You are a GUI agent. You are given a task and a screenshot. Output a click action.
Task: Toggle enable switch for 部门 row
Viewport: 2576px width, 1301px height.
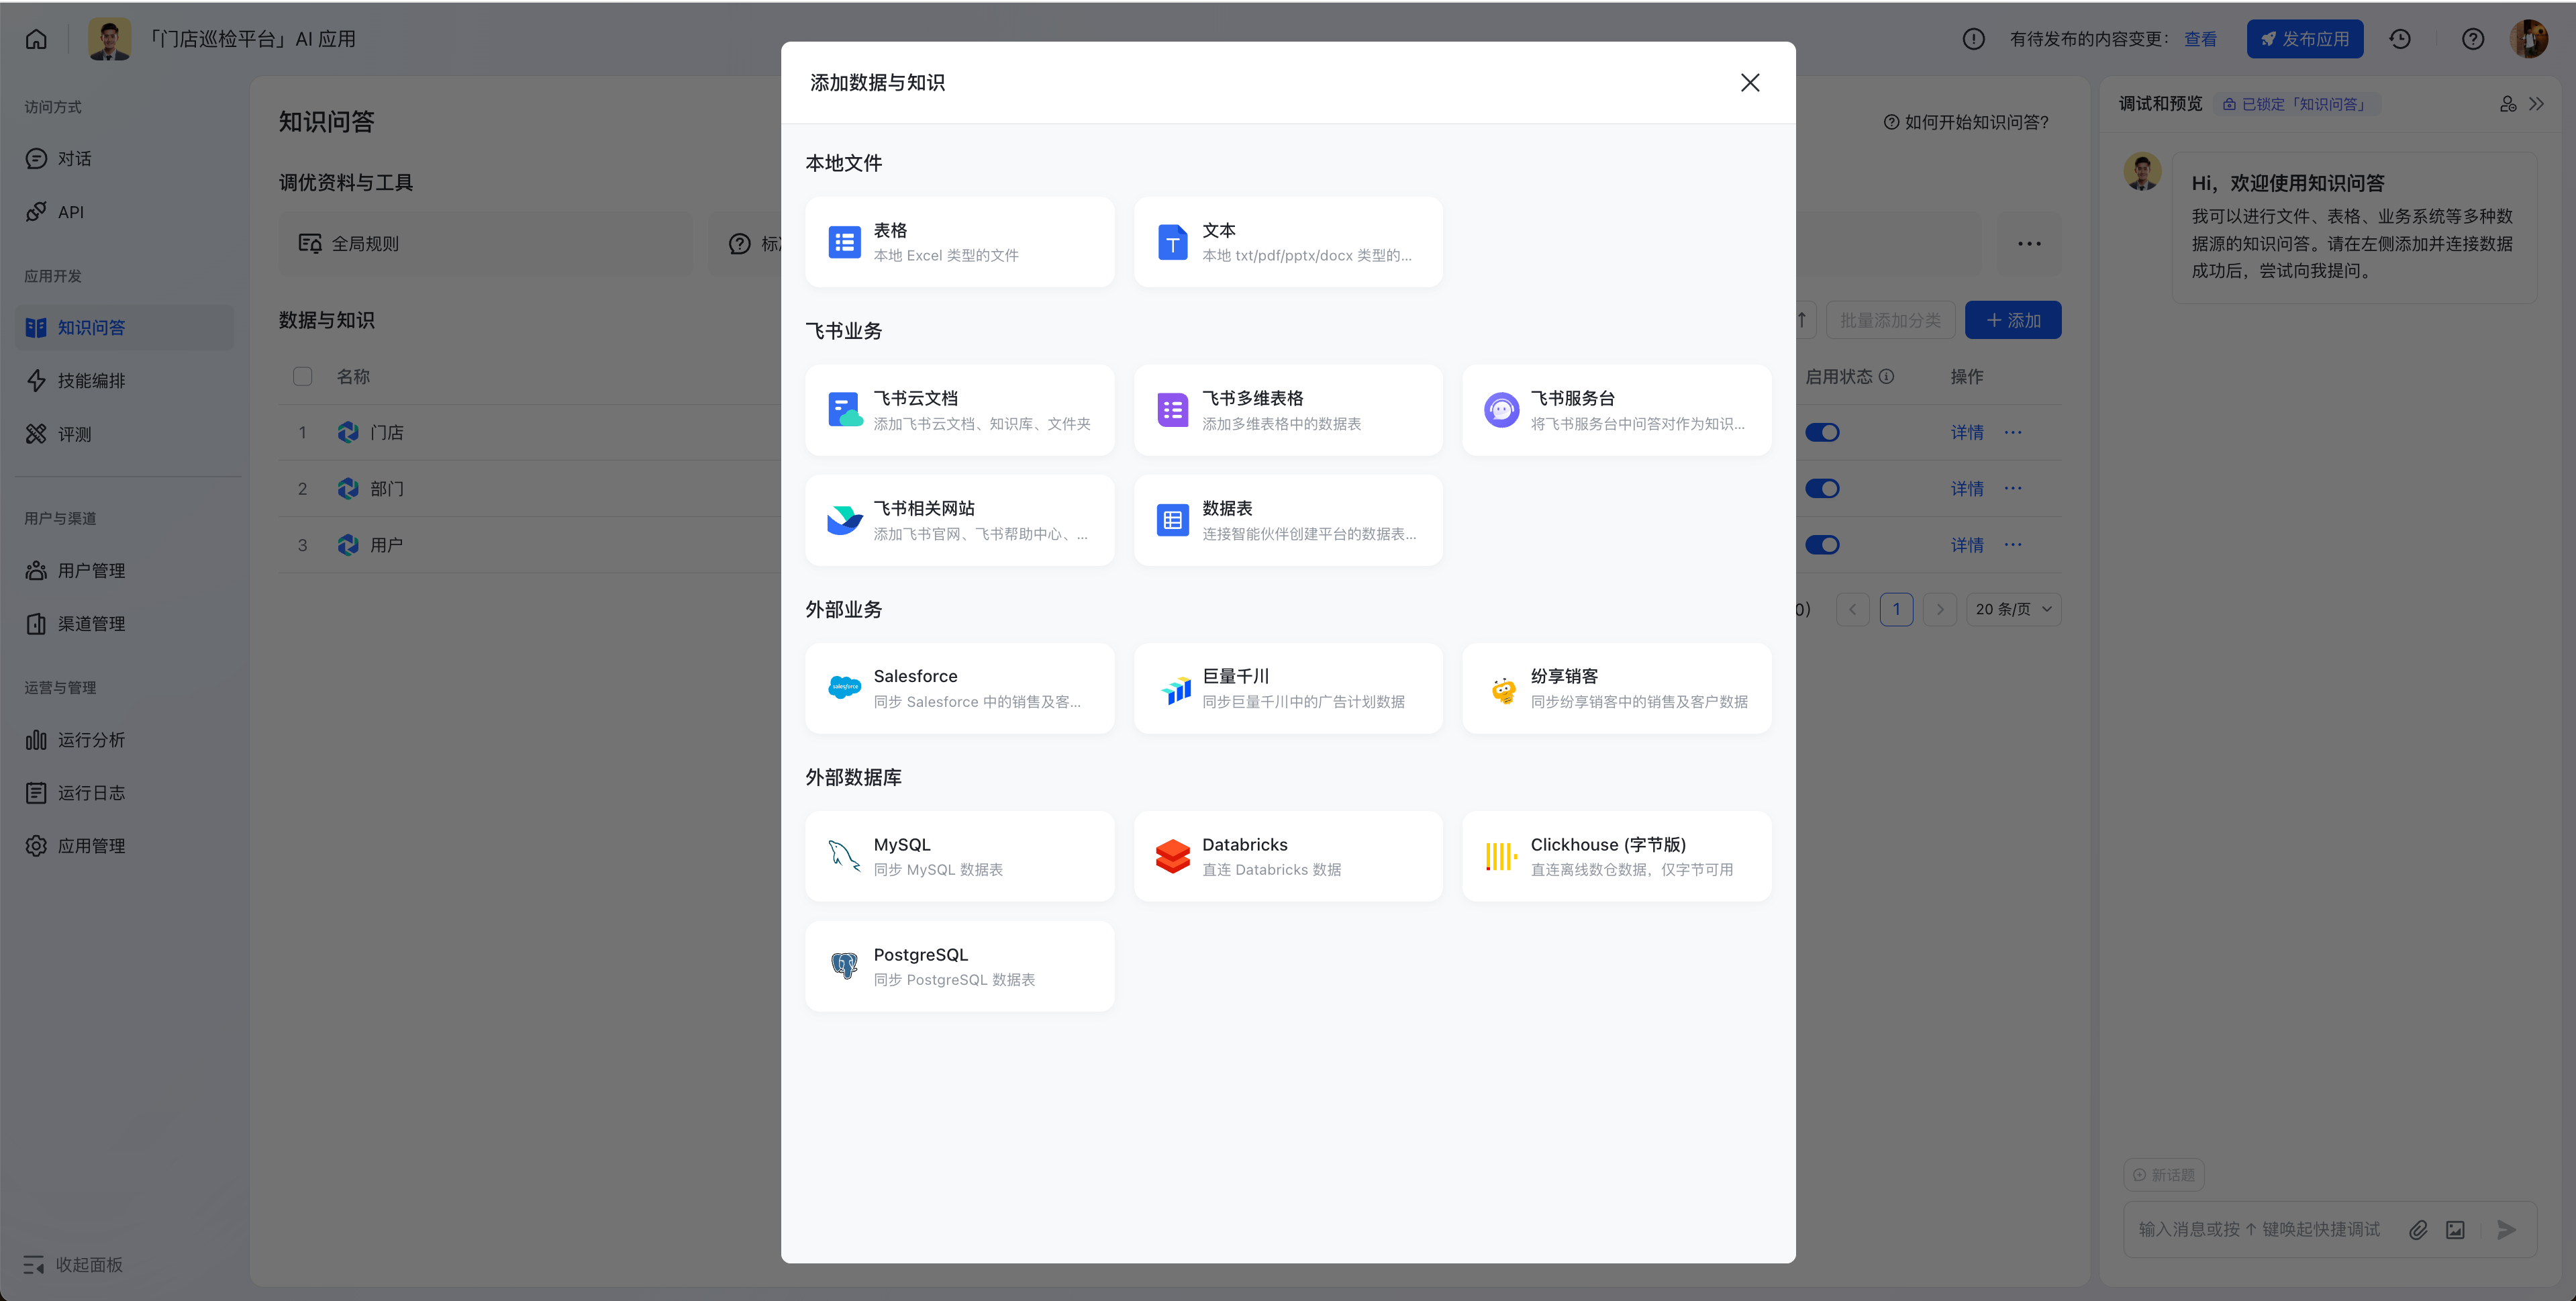point(1821,488)
